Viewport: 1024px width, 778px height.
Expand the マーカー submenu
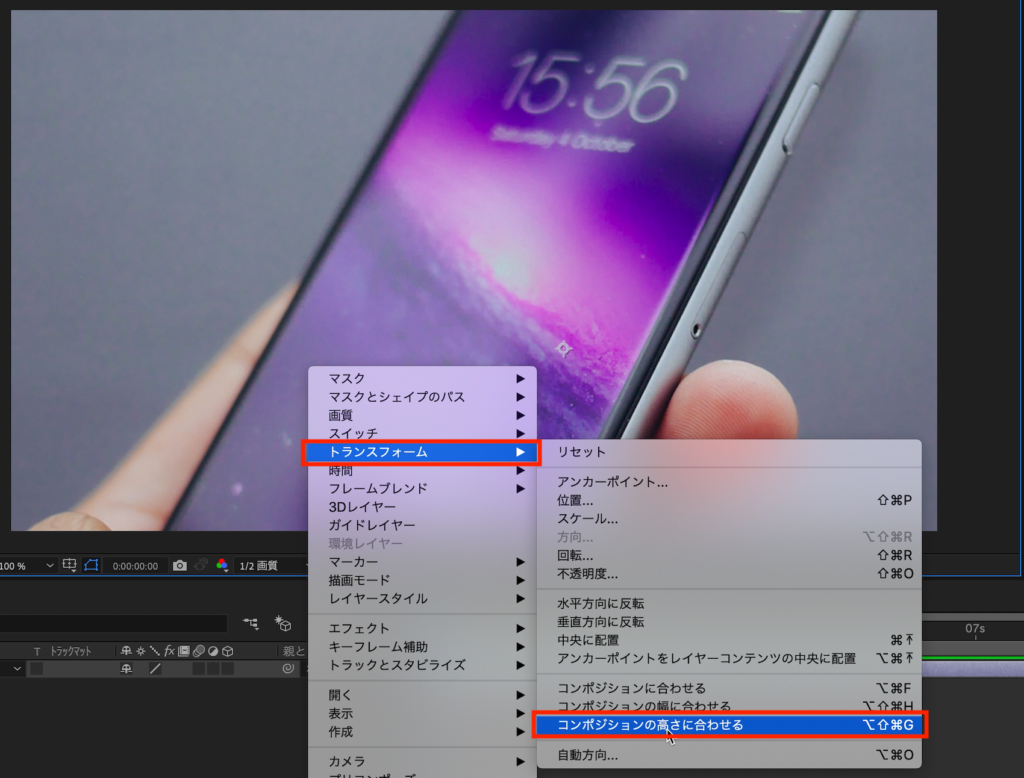[x=423, y=562]
